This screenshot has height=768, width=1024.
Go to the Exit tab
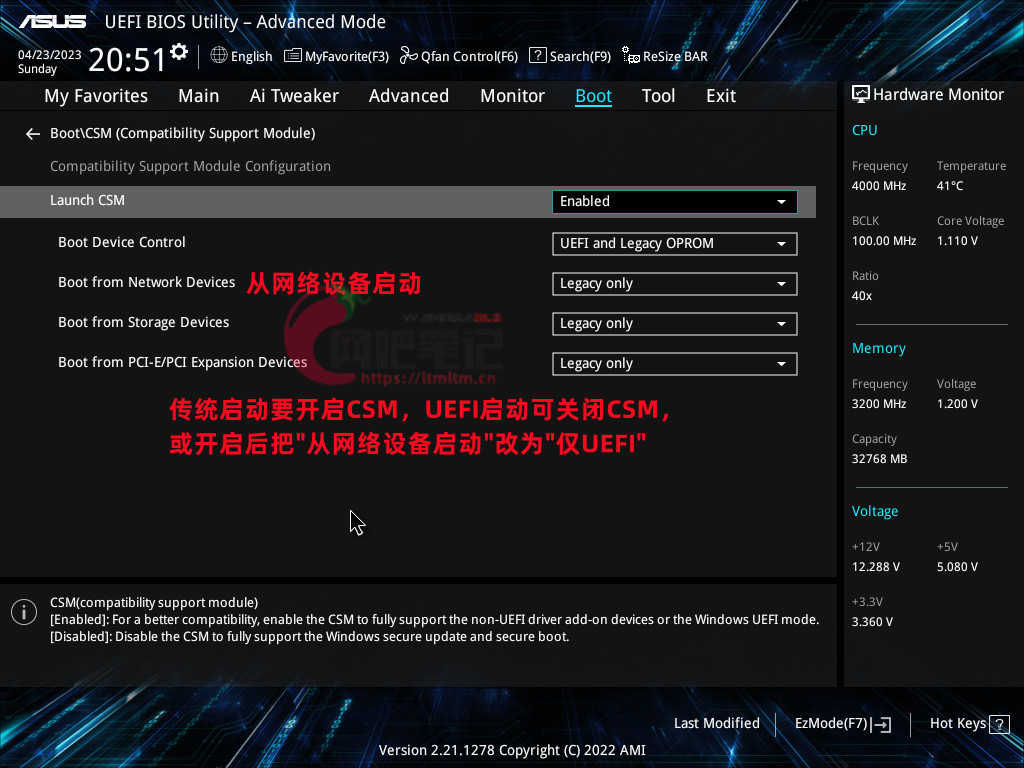721,96
